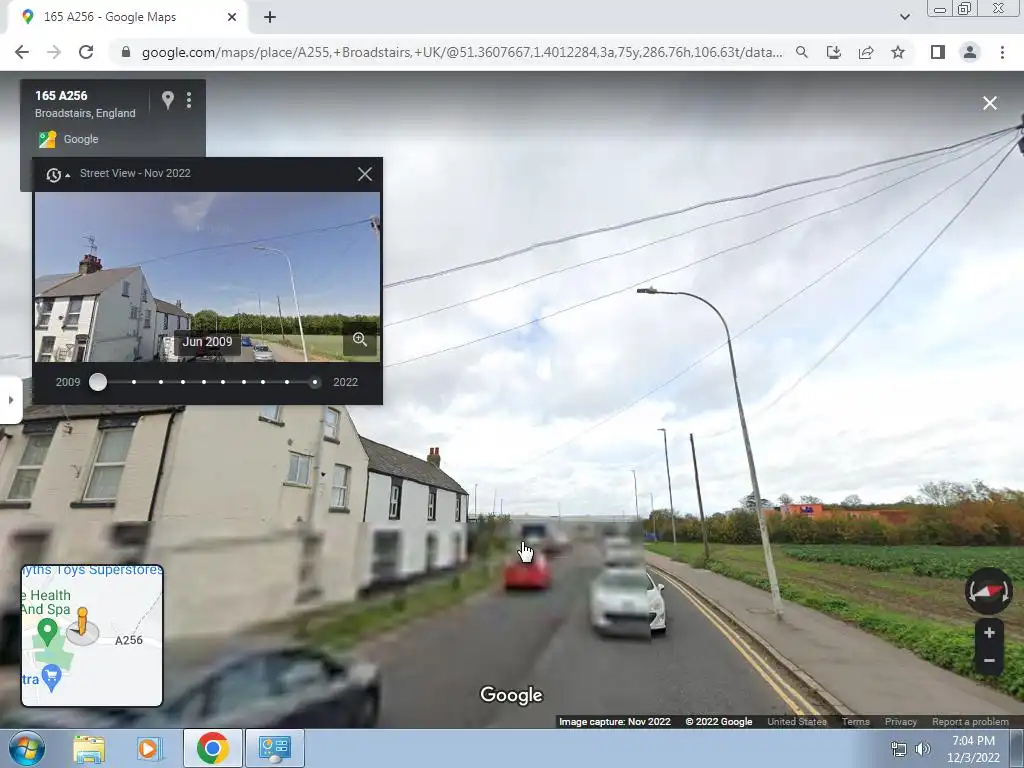
Task: Open the Chrome three-dot menu
Action: [x=1002, y=52]
